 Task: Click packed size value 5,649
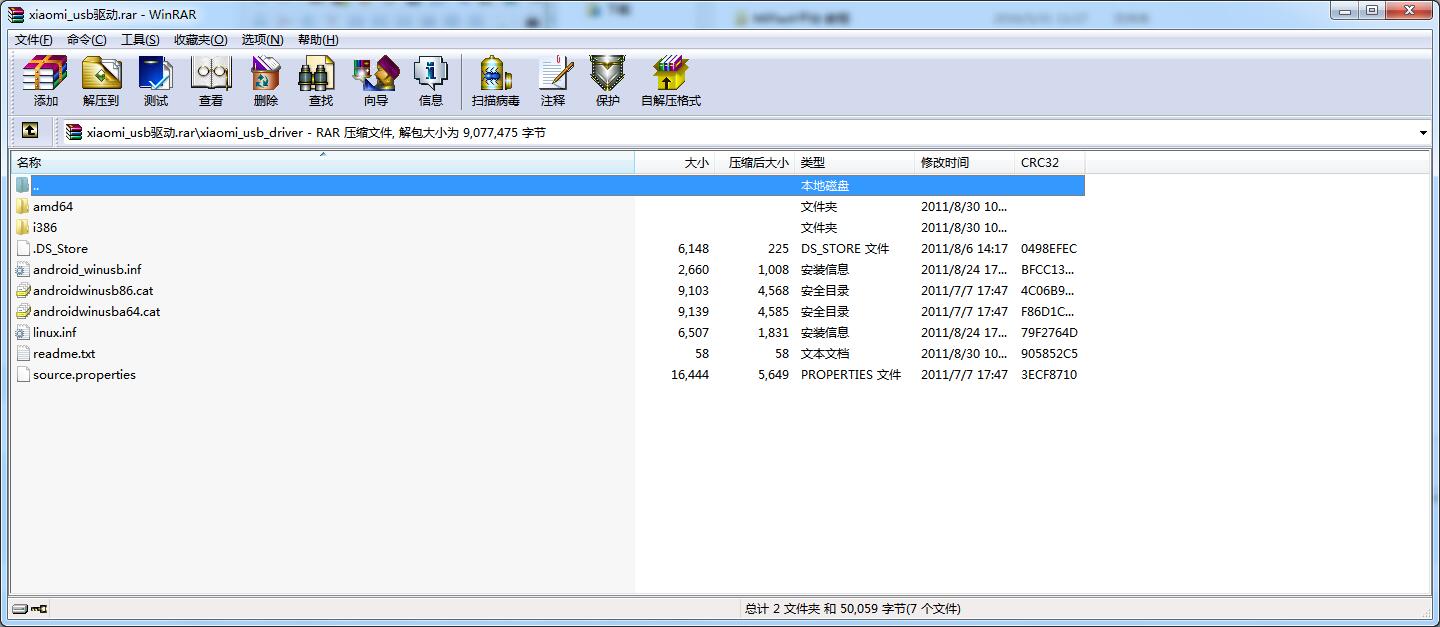(773, 374)
